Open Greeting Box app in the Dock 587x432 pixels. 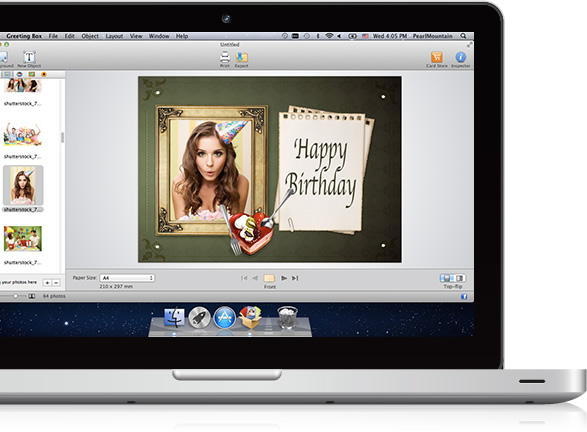point(250,317)
